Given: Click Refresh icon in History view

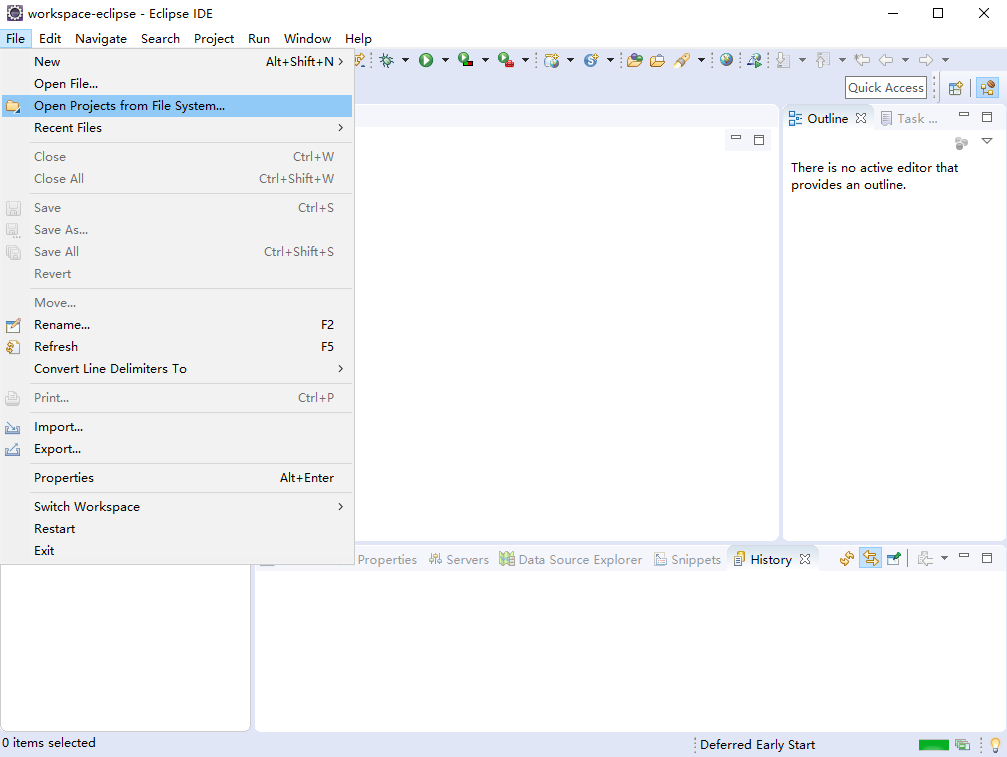Looking at the screenshot, I should pos(846,559).
